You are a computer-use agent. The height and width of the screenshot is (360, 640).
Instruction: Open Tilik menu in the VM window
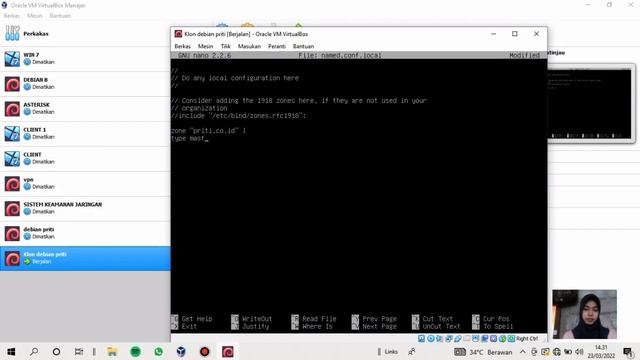225,46
